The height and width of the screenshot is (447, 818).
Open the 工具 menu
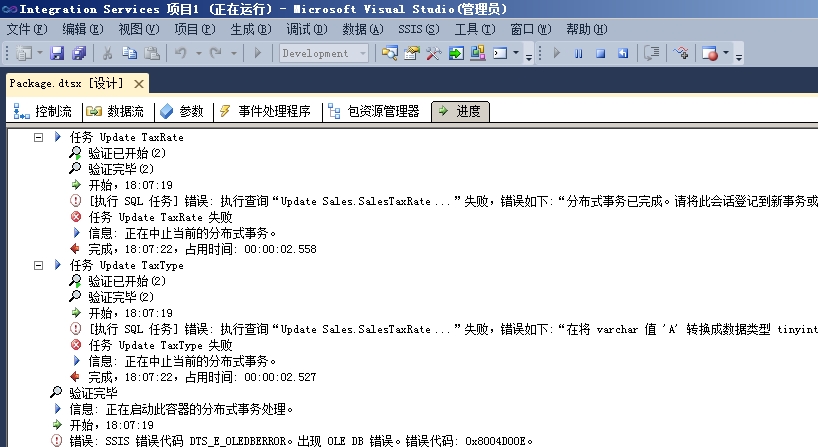[x=475, y=29]
